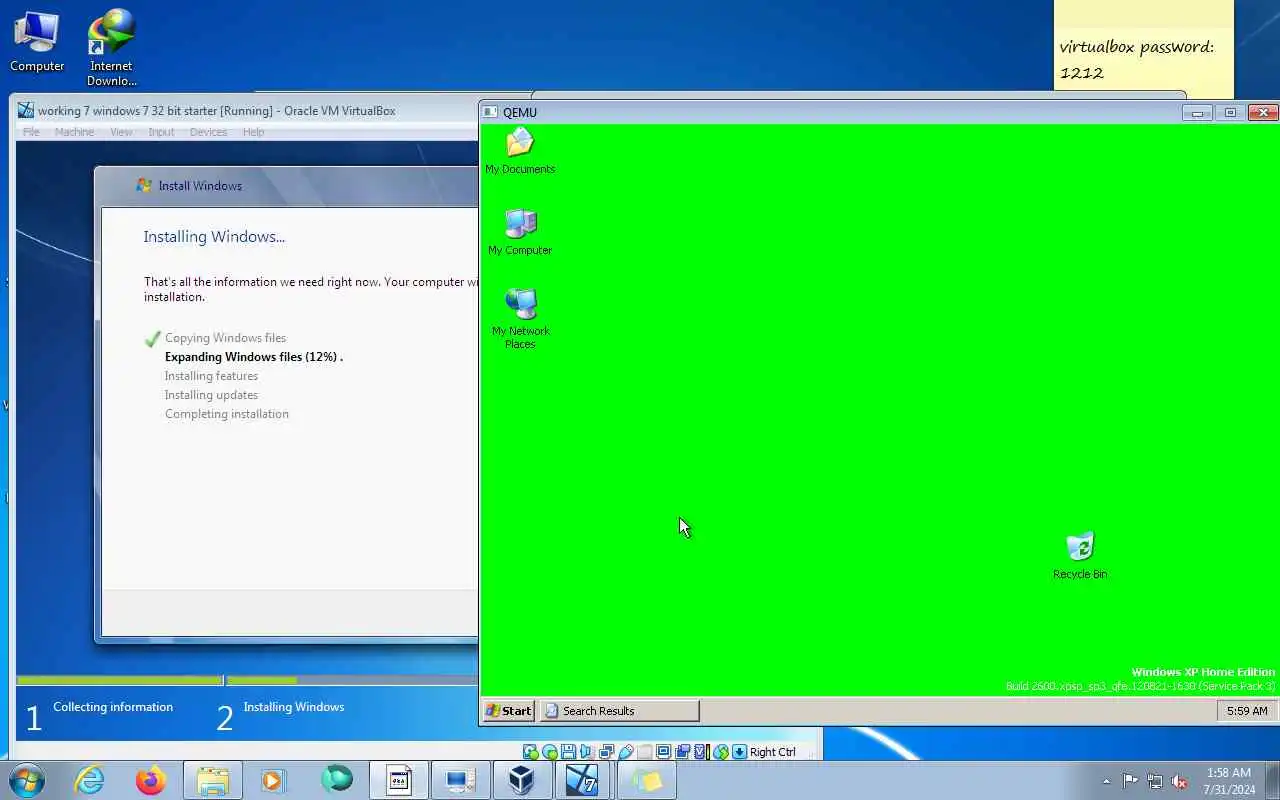The width and height of the screenshot is (1280, 800).
Task: Click the XP Start button in QEMU
Action: (x=508, y=711)
